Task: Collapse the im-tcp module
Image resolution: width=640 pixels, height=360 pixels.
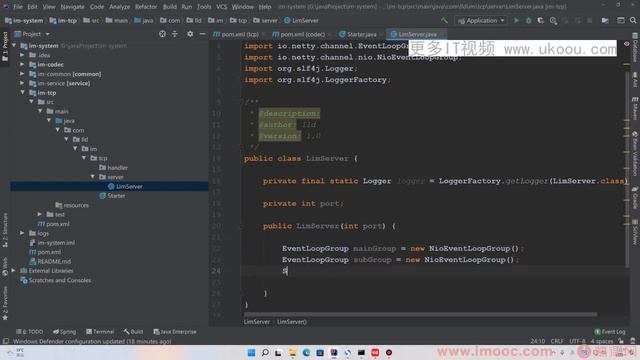Action: [x=22, y=92]
